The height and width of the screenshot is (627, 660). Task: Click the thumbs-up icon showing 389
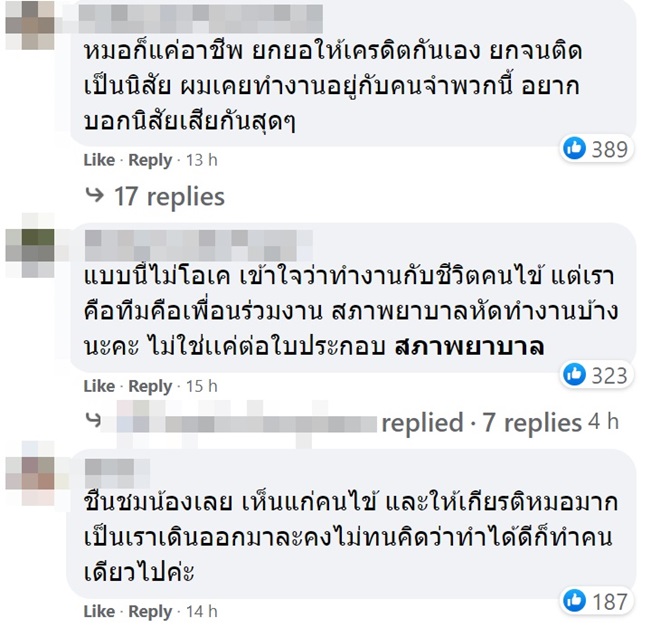pos(574,149)
